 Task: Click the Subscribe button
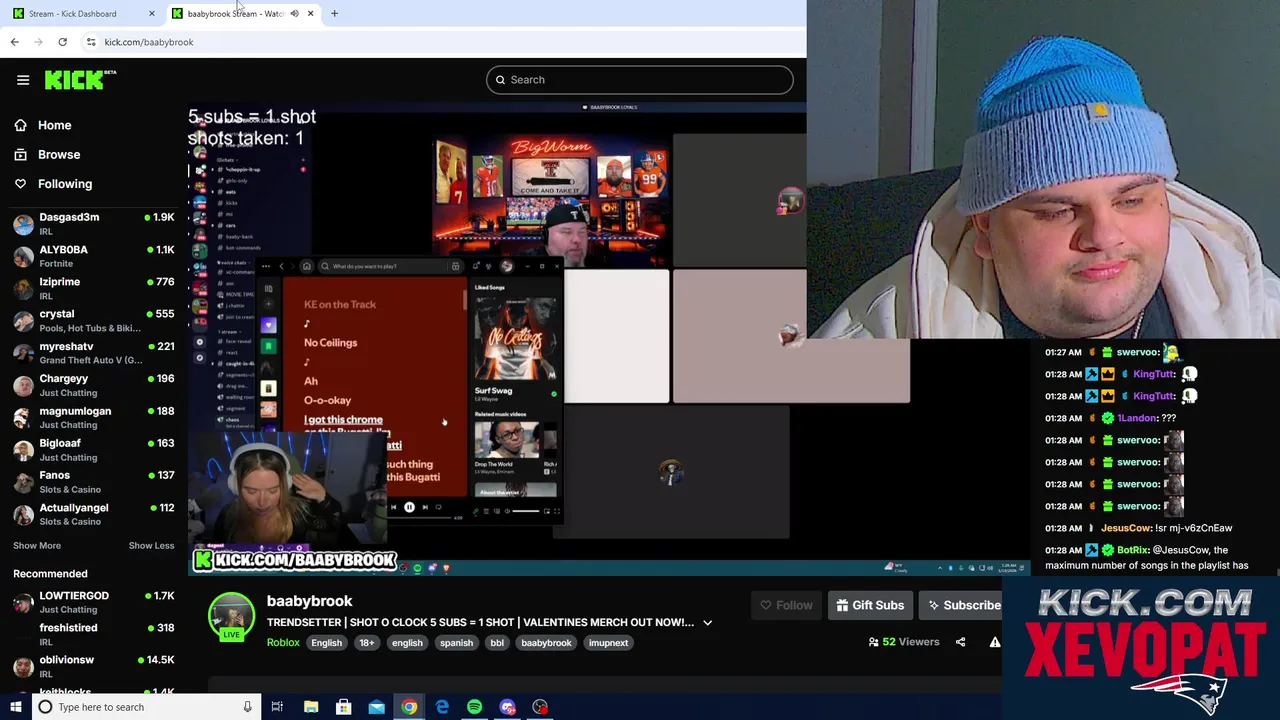coord(962,605)
